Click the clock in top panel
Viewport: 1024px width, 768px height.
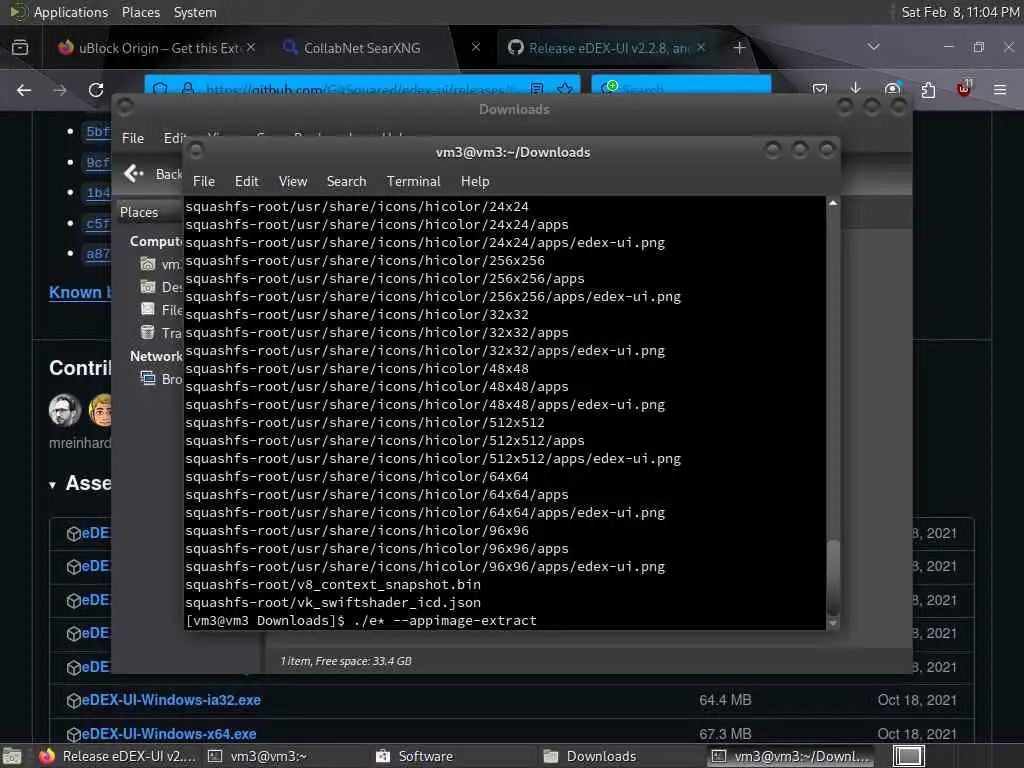pyautogui.click(x=960, y=12)
